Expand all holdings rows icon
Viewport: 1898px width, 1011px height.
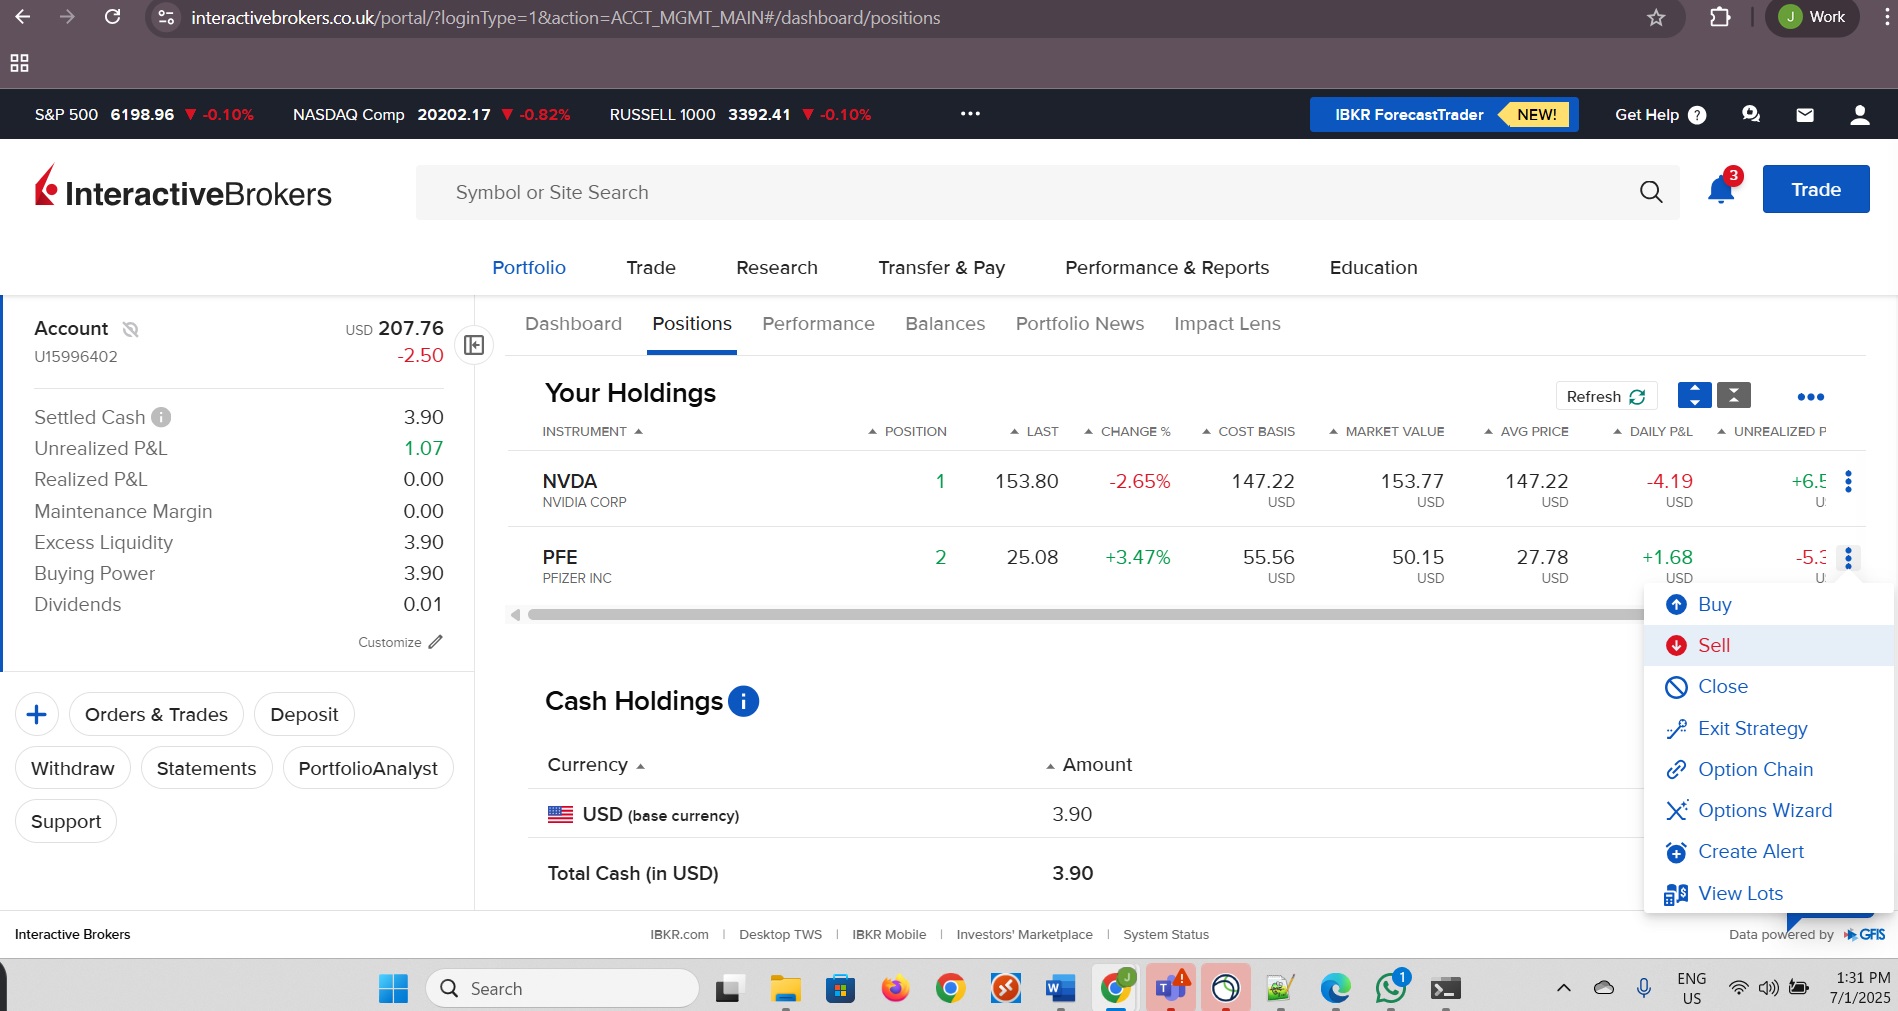(1694, 396)
